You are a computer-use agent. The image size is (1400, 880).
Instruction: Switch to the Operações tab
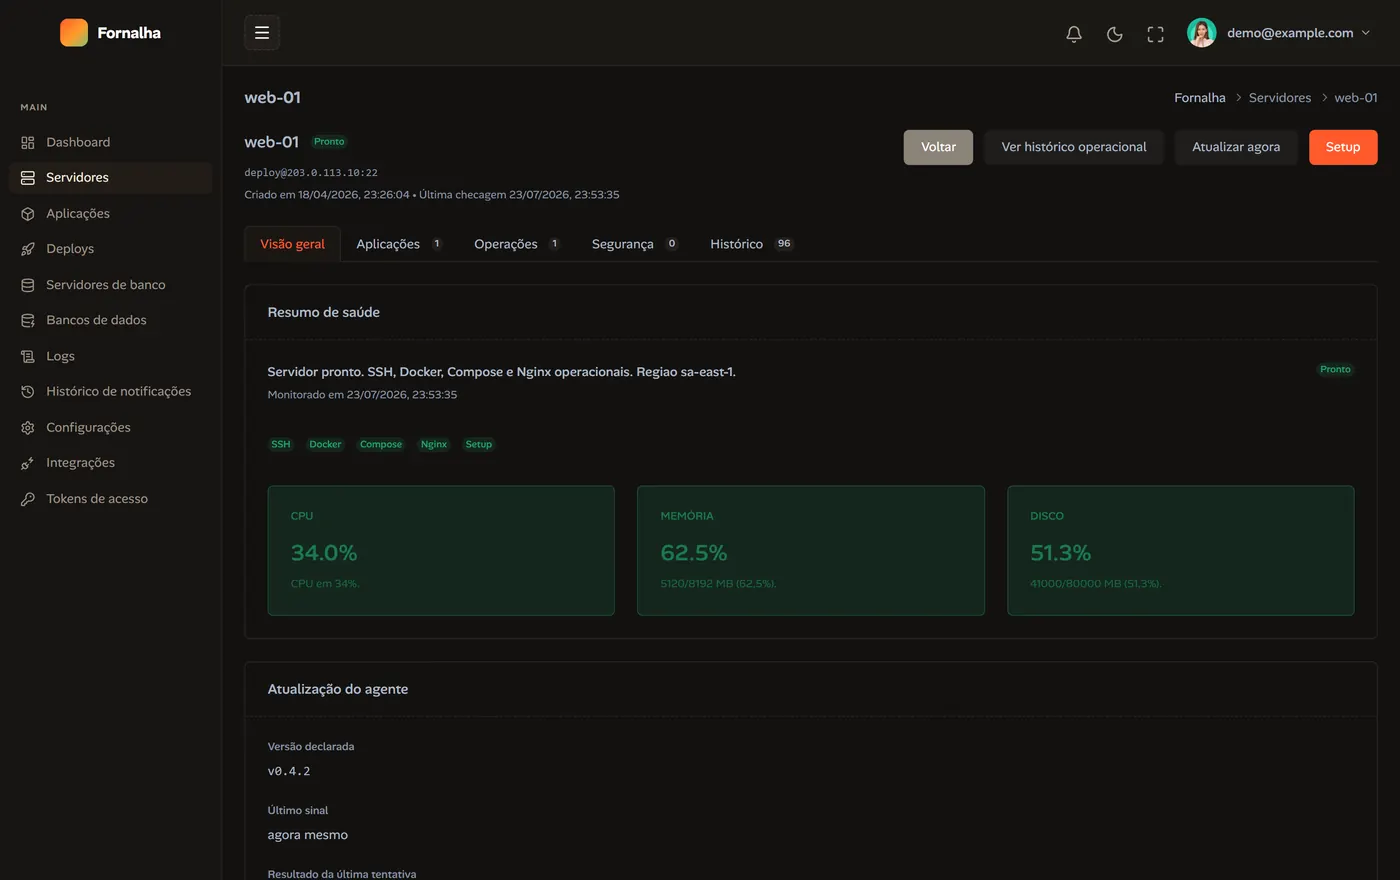517,244
